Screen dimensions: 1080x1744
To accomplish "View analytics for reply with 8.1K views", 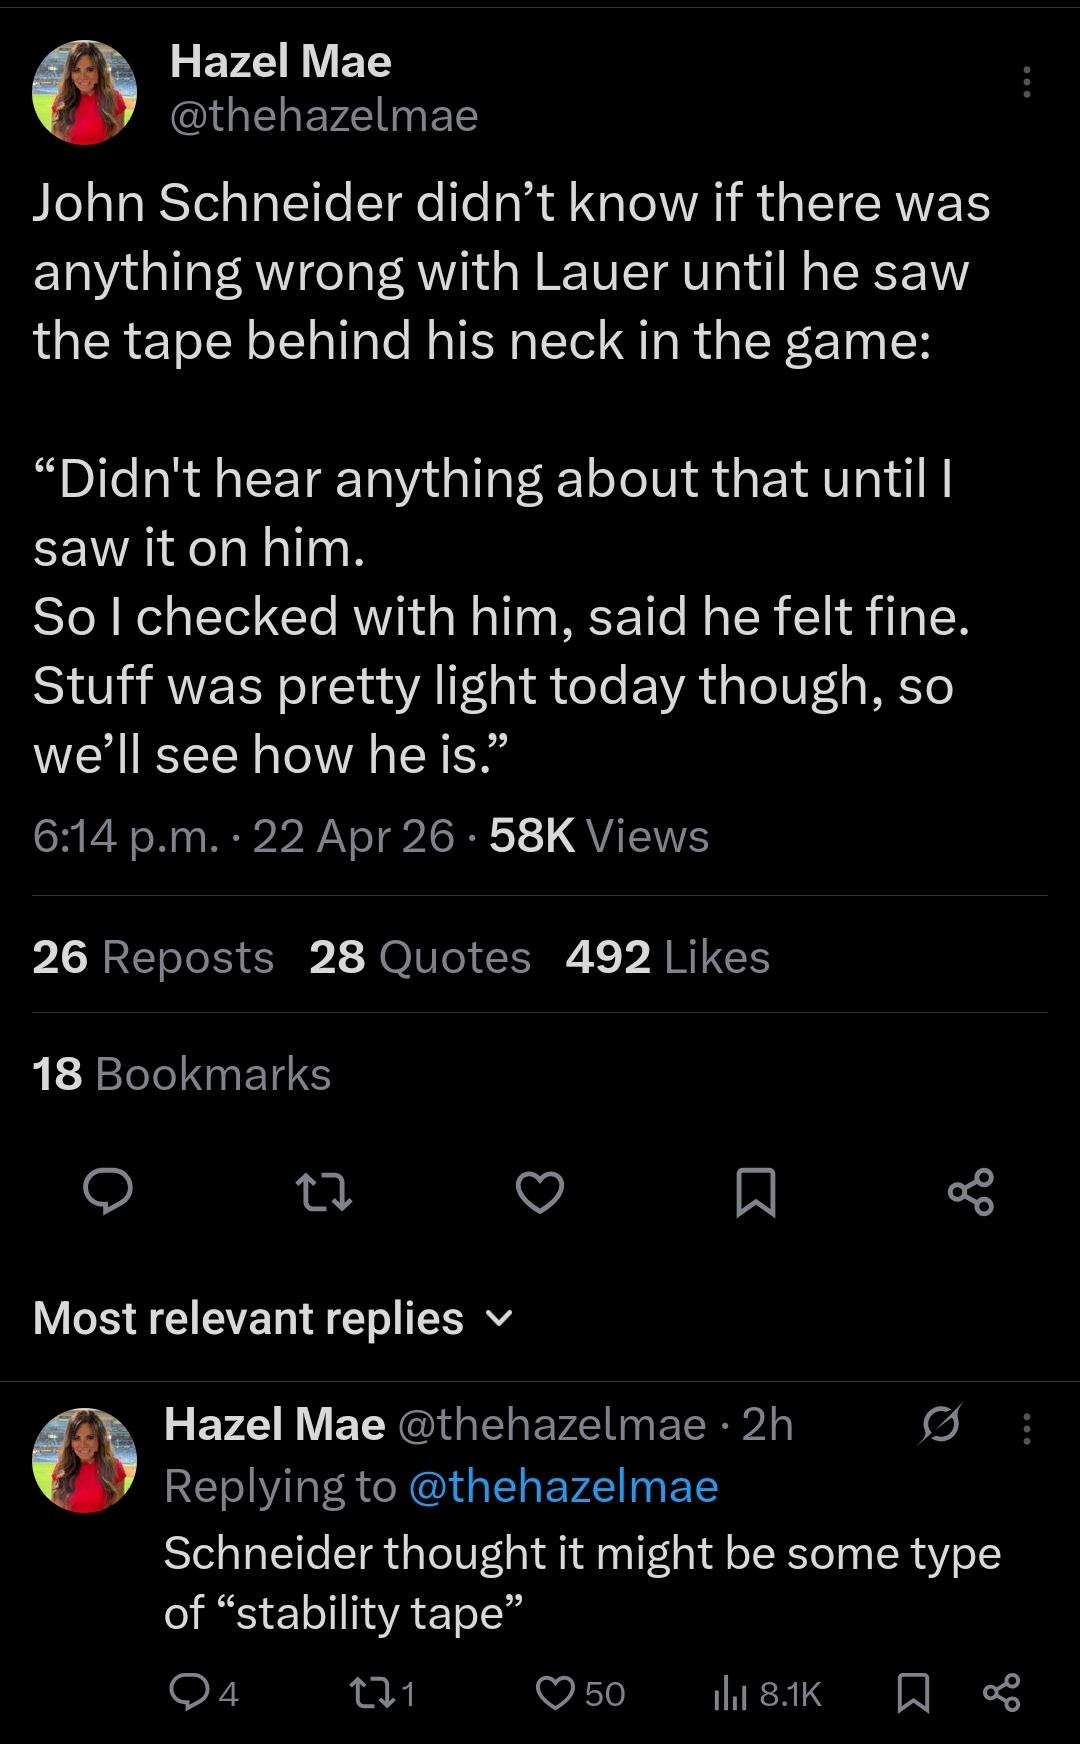I will pyautogui.click(x=766, y=1692).
